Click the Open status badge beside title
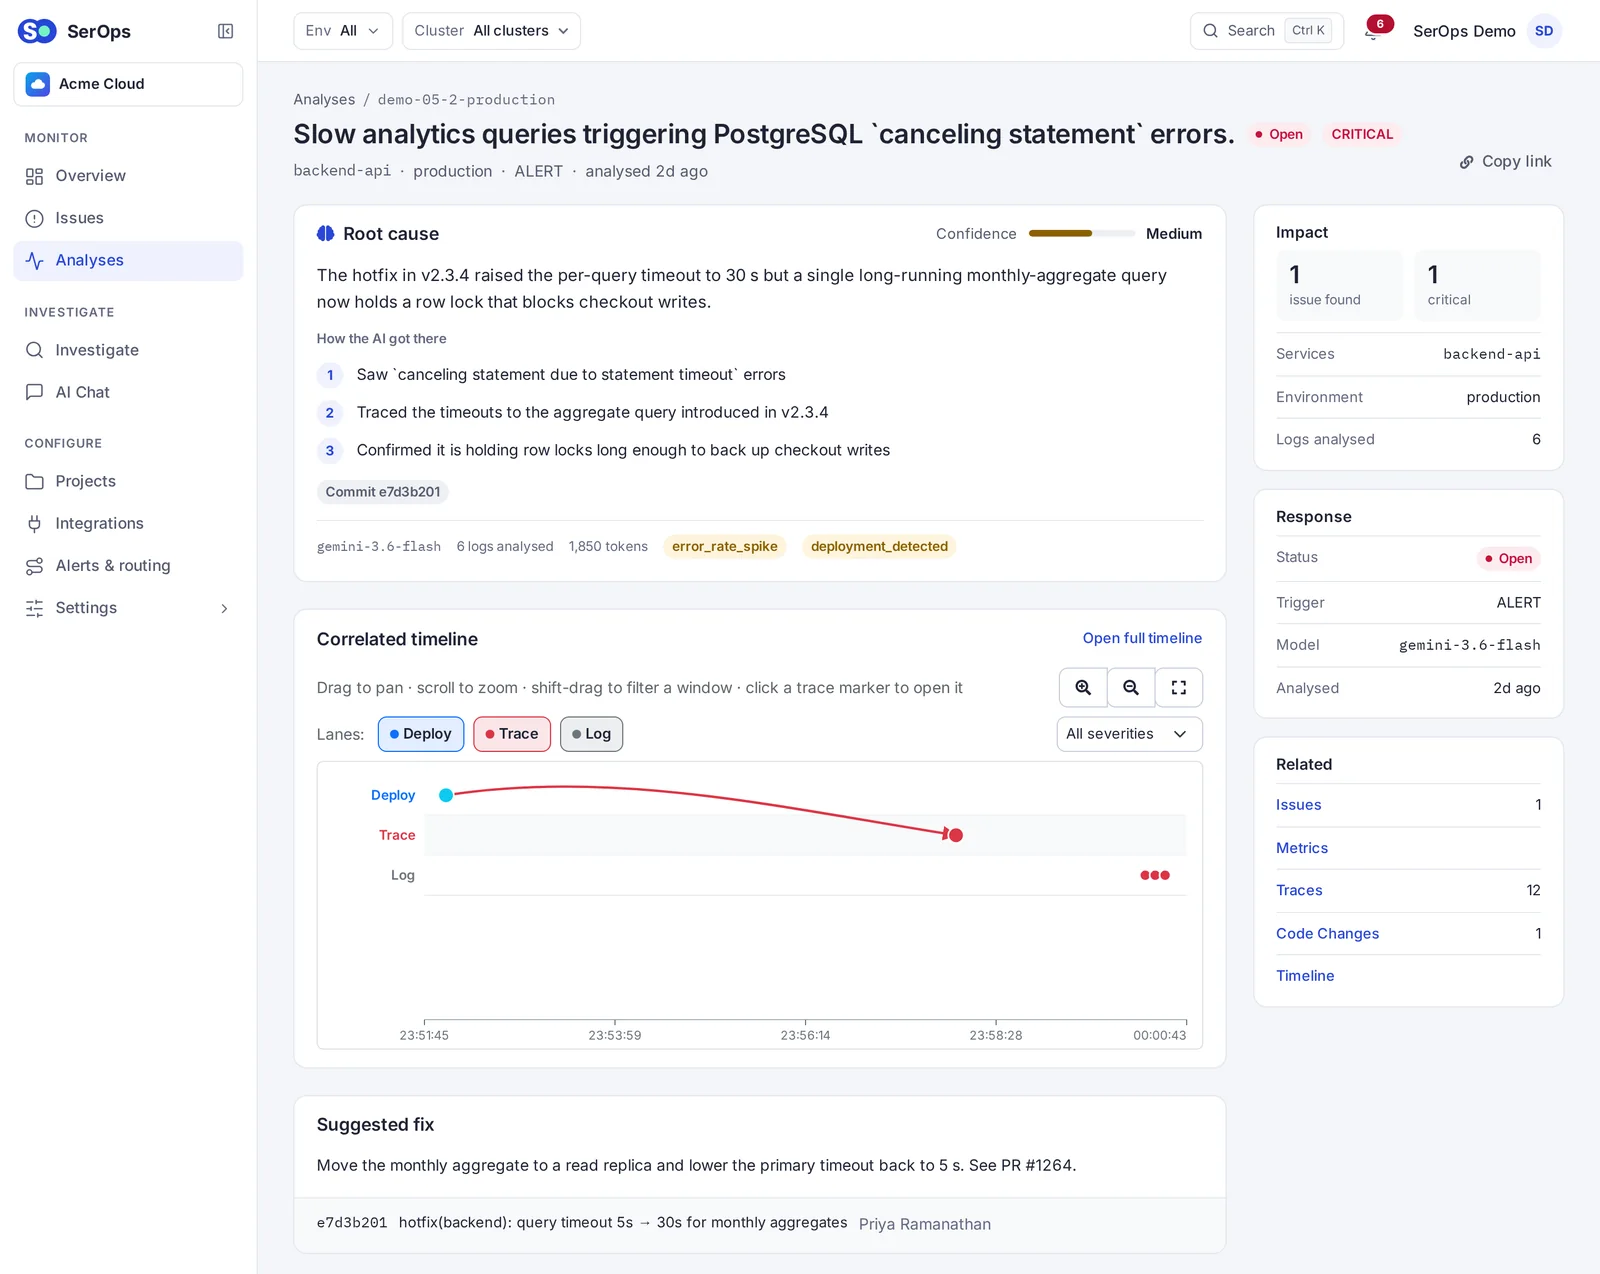Image resolution: width=1600 pixels, height=1274 pixels. tap(1279, 134)
